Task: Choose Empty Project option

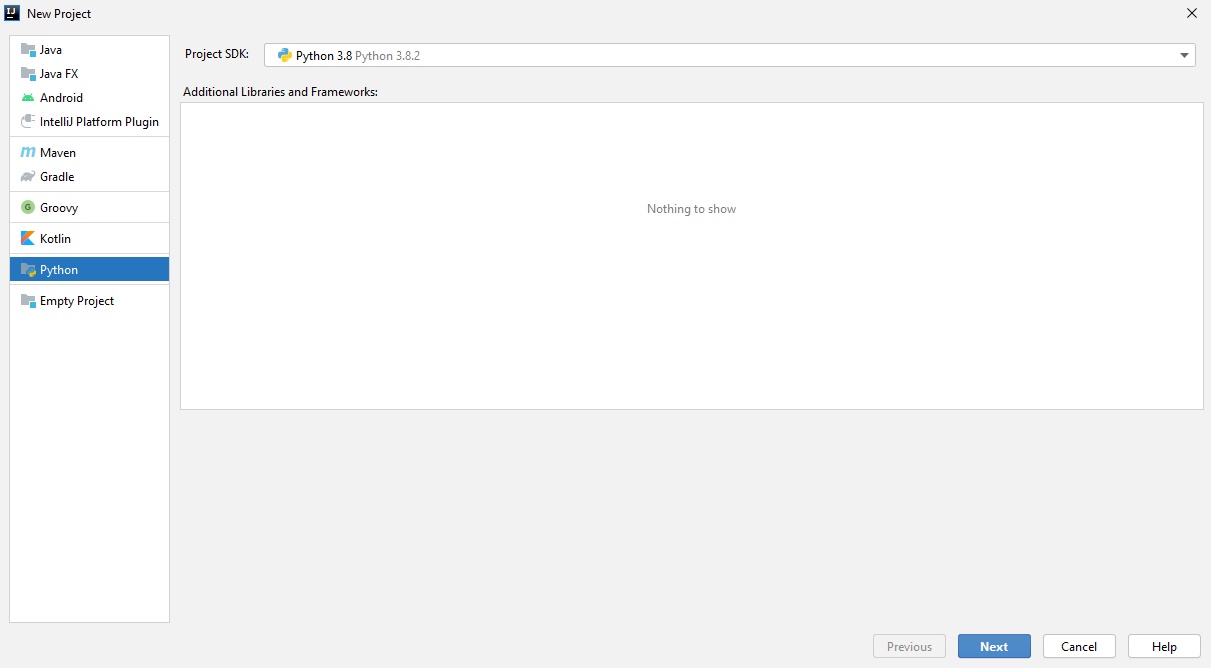Action: 89,300
